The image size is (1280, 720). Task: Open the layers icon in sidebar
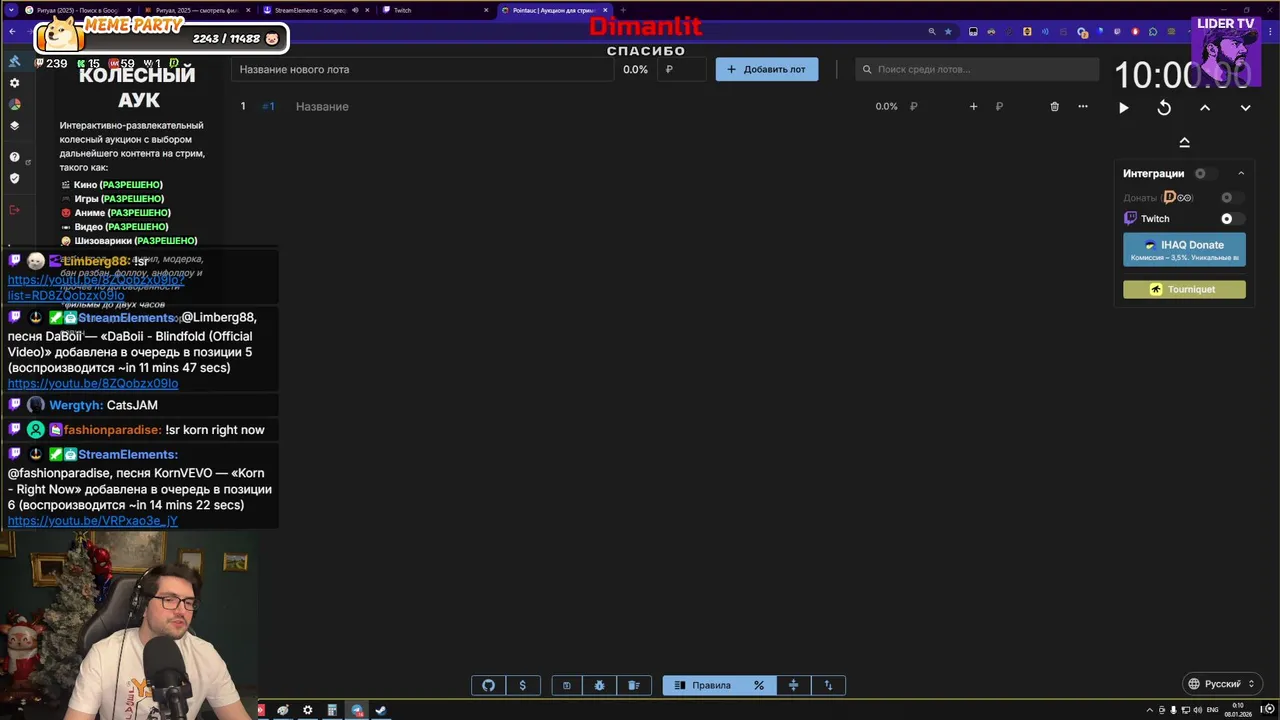coord(14,126)
